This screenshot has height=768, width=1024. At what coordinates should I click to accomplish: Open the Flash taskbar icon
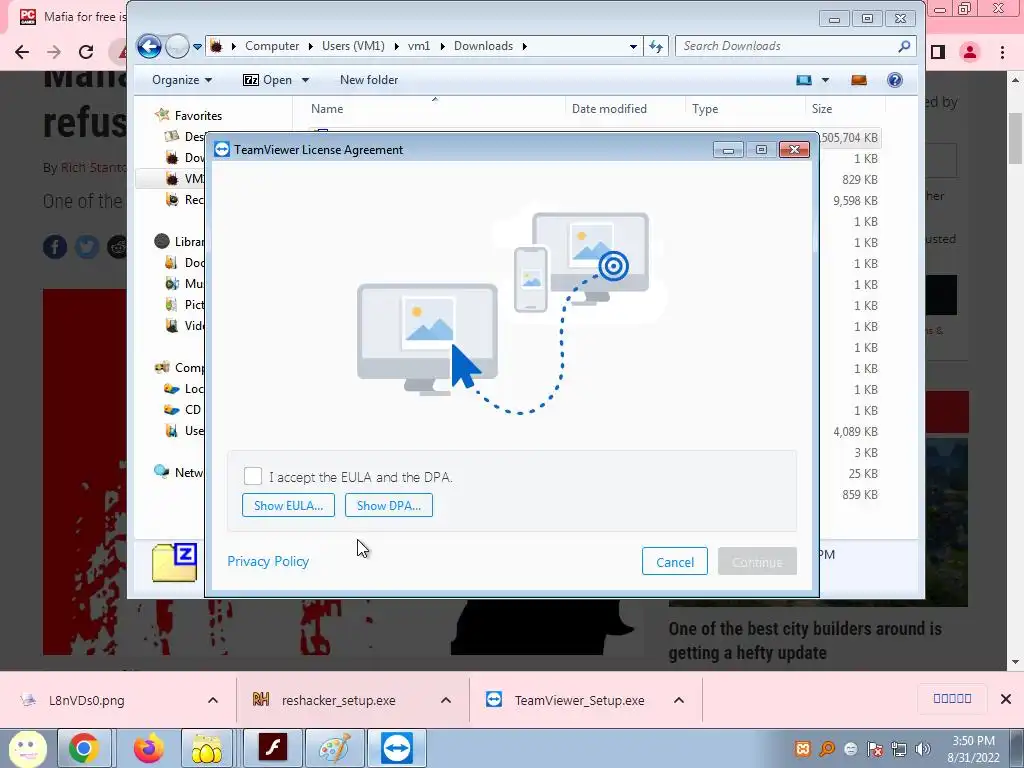[272, 748]
